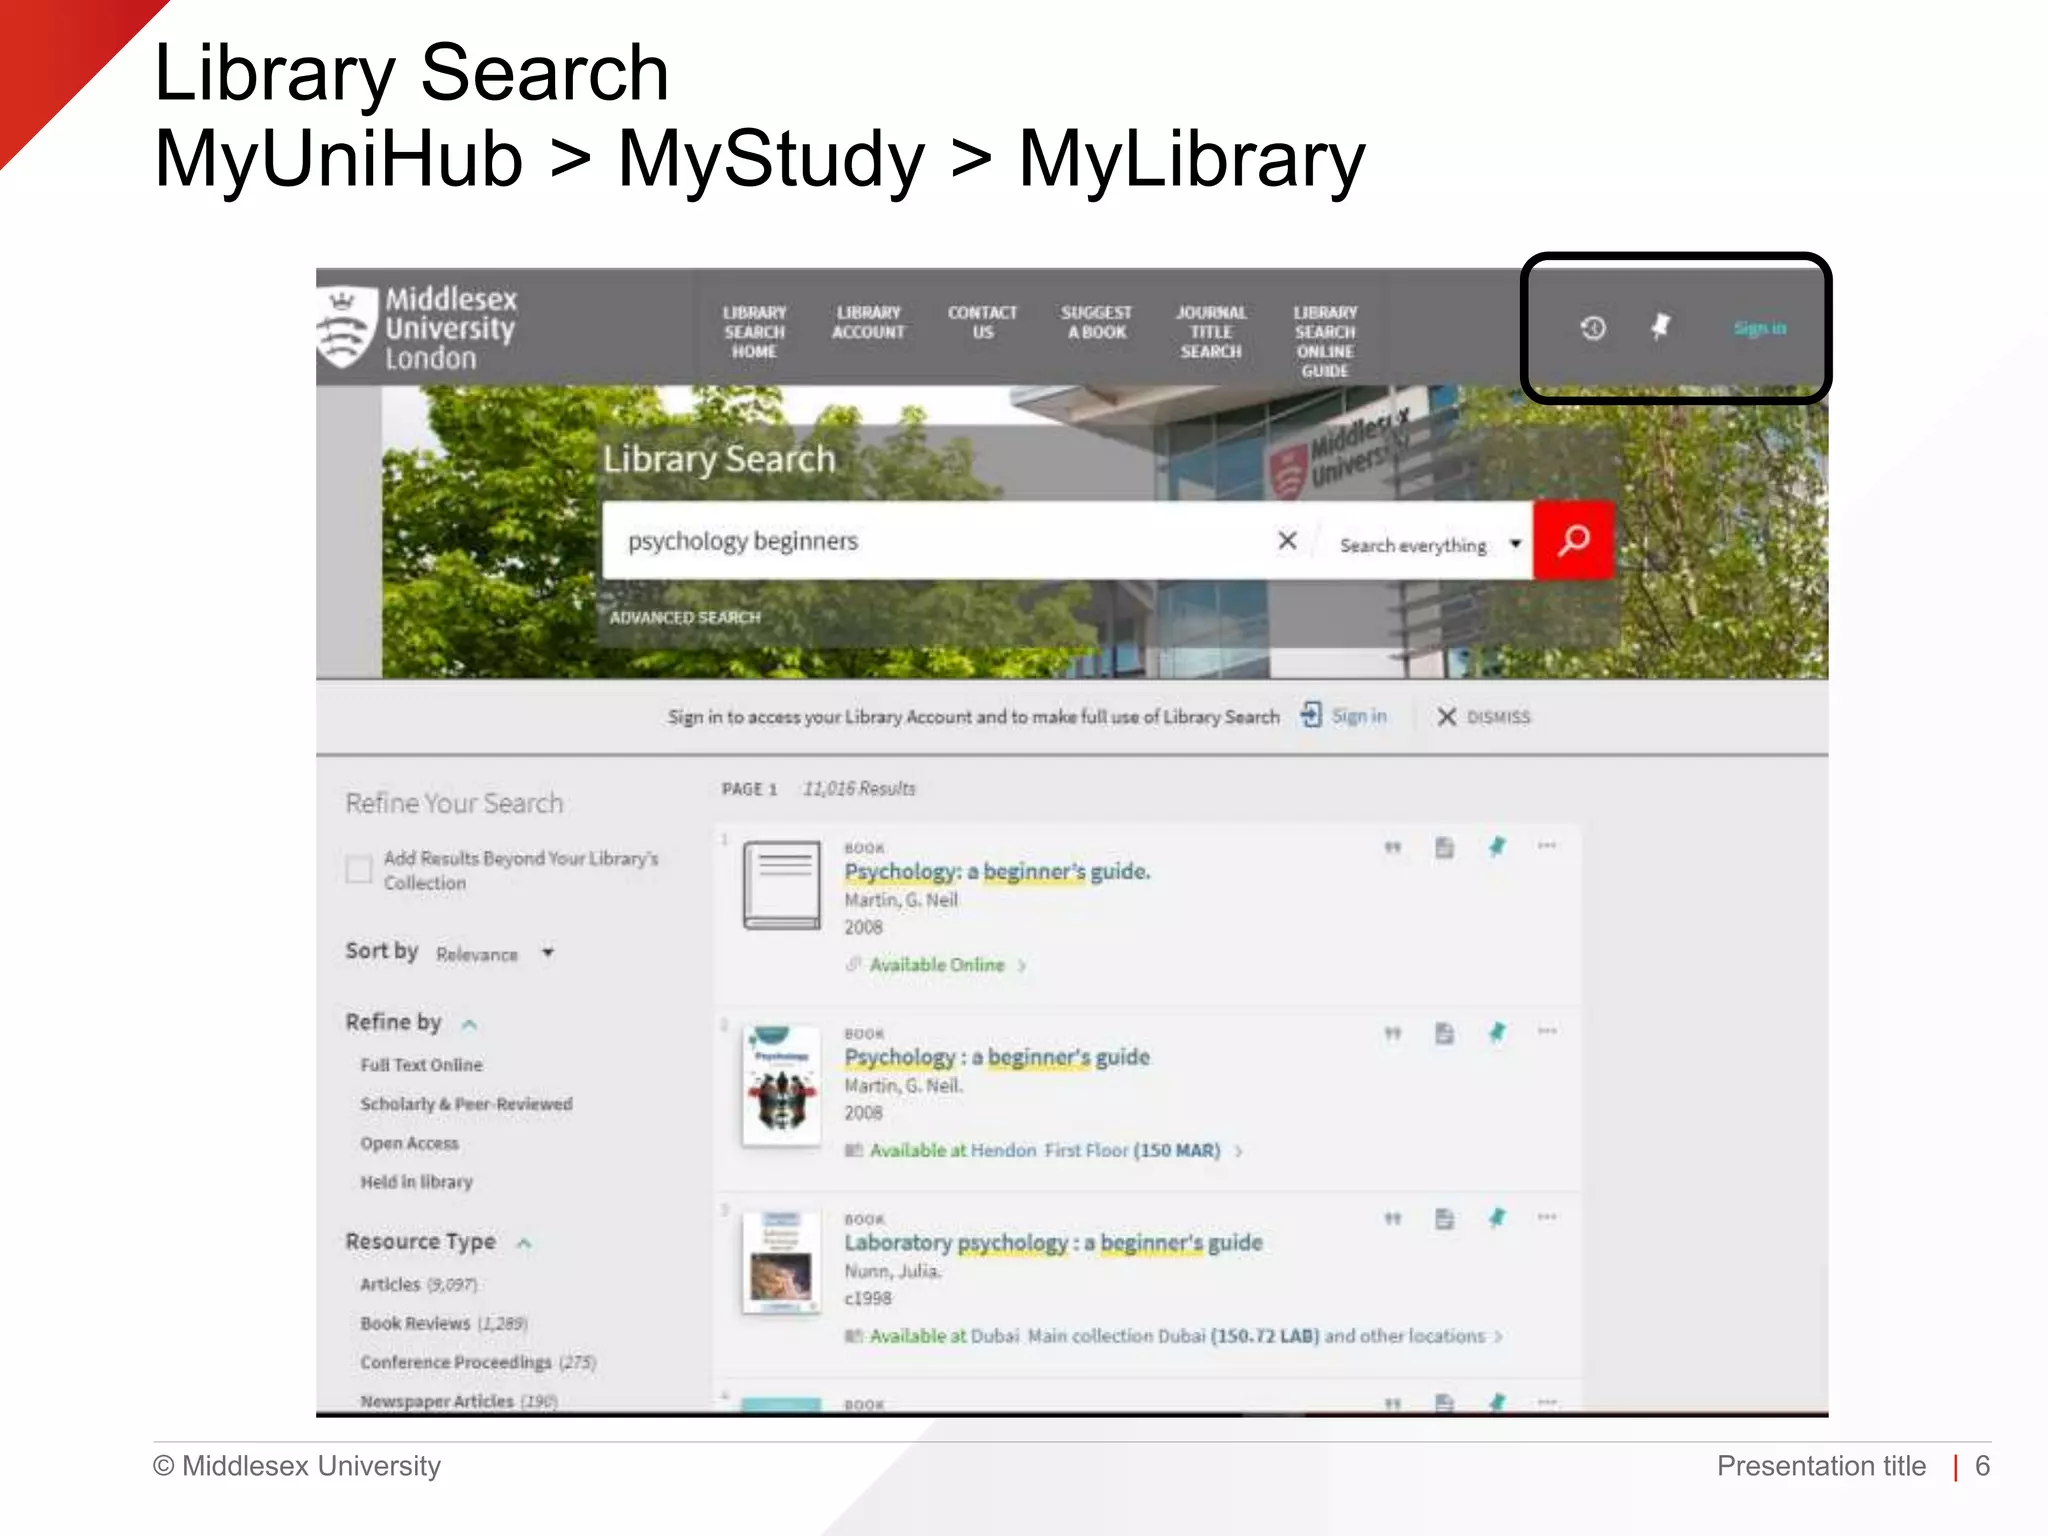Click in the 'psychology beginners' search field
The height and width of the screenshot is (1536, 2048).
tap(940, 541)
